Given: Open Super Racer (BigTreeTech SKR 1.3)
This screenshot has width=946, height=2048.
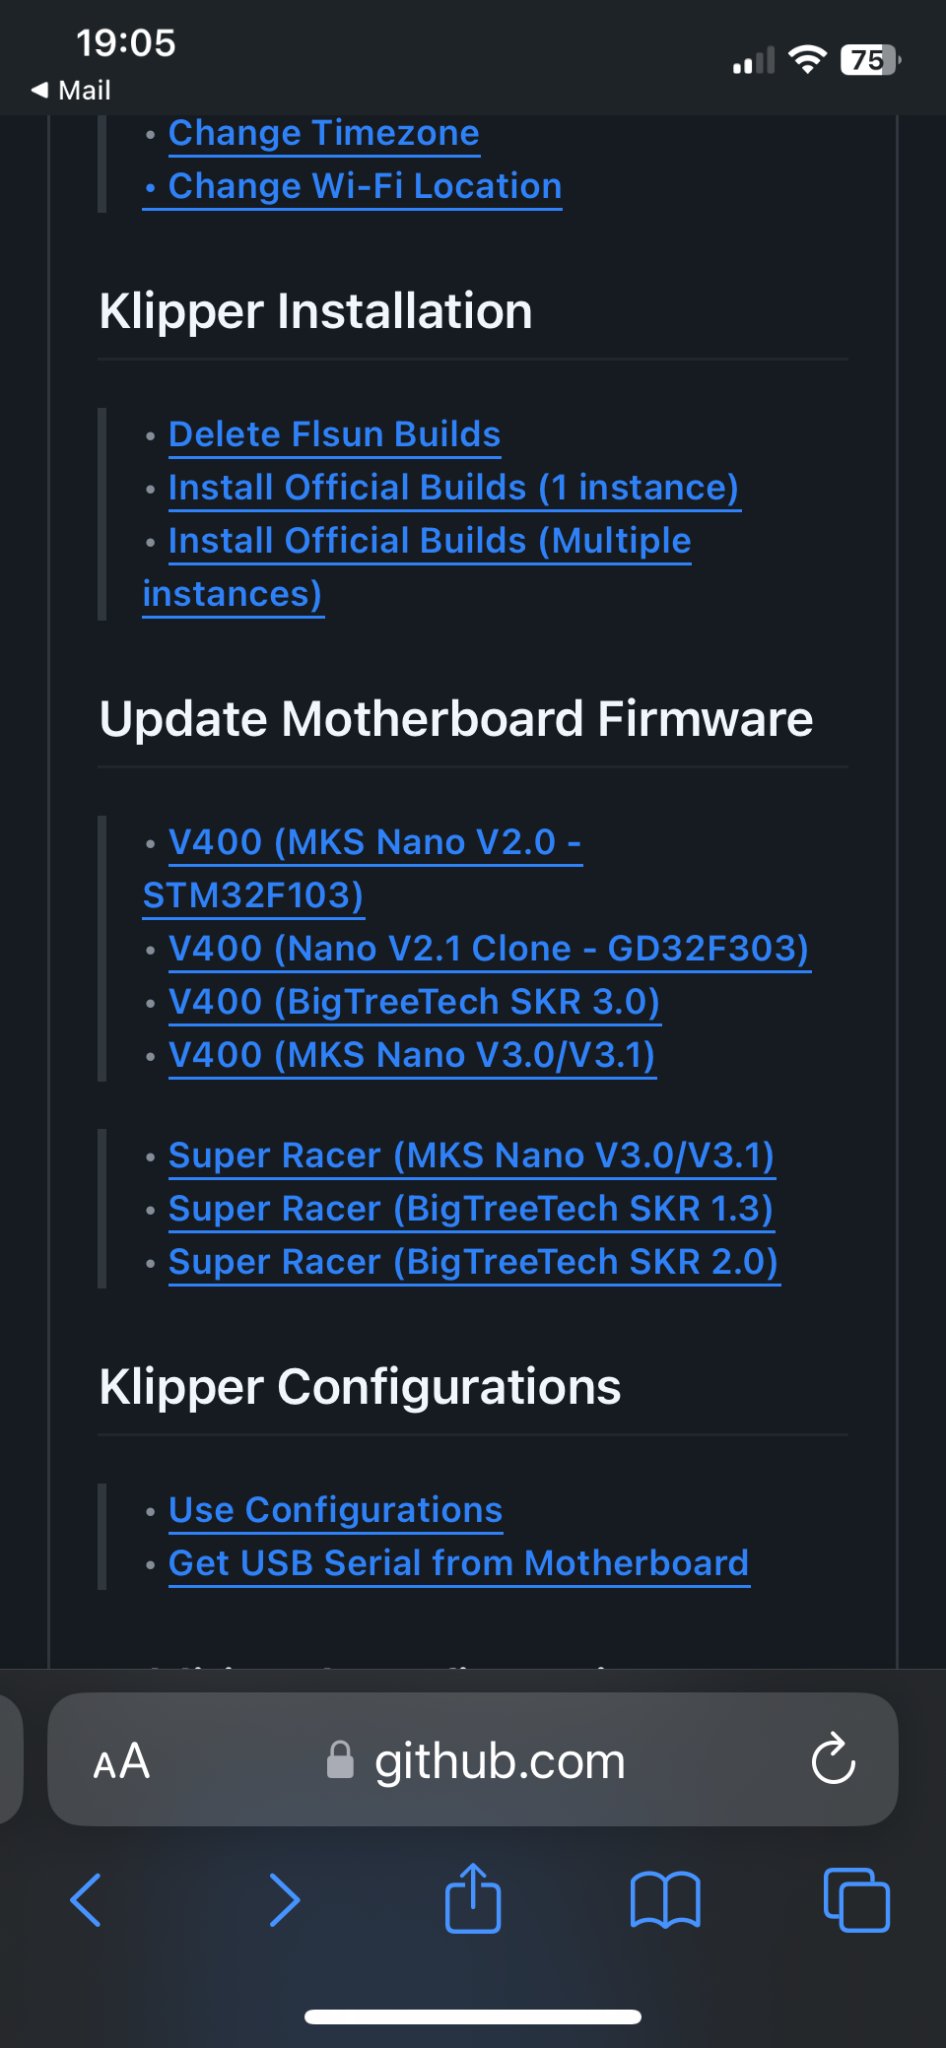Looking at the screenshot, I should pyautogui.click(x=471, y=1209).
